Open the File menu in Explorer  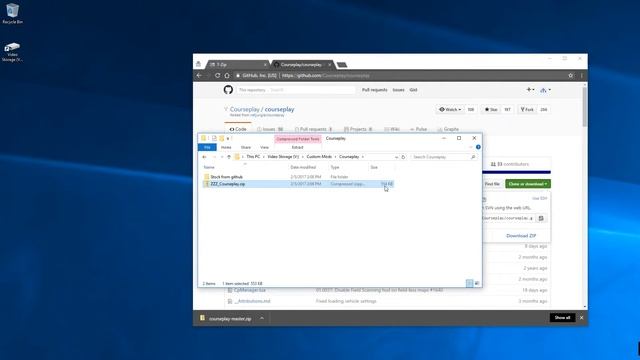(x=207, y=147)
